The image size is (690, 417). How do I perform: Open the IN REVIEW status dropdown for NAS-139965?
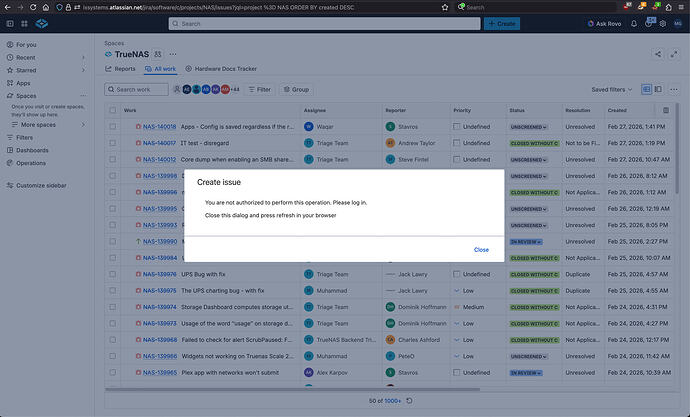(x=525, y=373)
